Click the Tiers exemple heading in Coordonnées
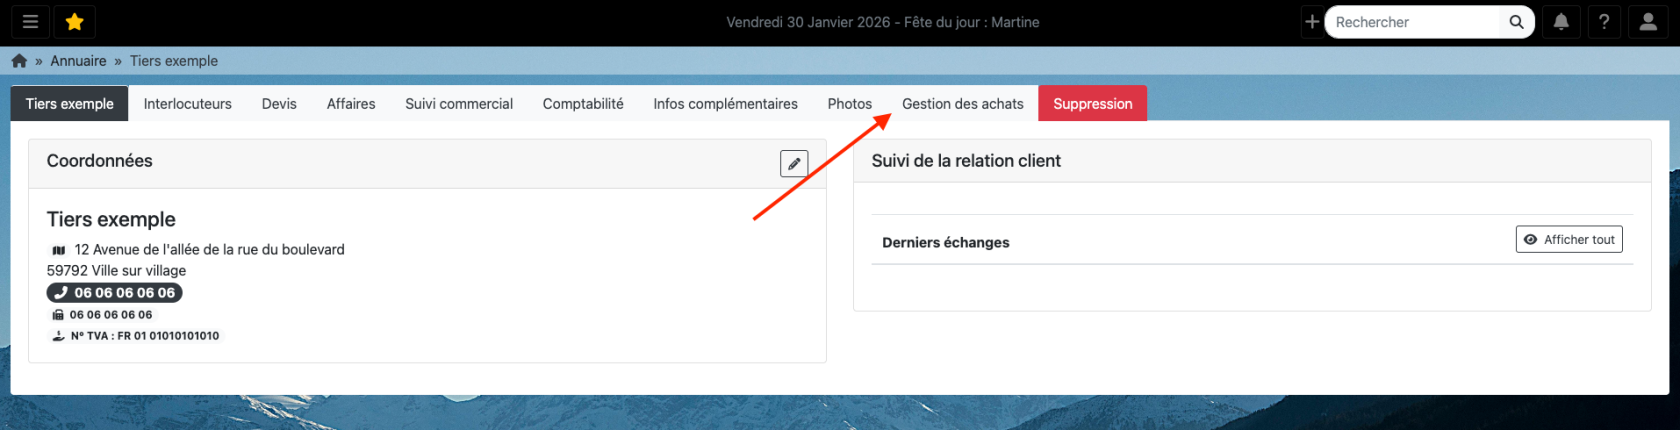The image size is (1680, 430). point(111,220)
